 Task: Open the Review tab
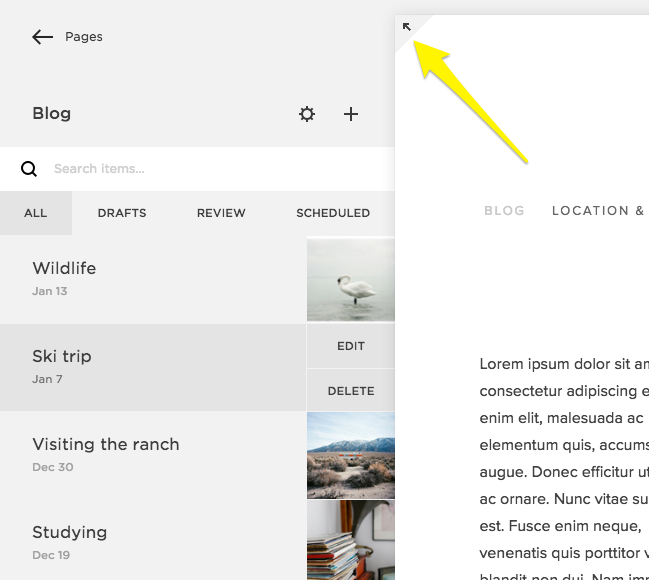click(221, 213)
